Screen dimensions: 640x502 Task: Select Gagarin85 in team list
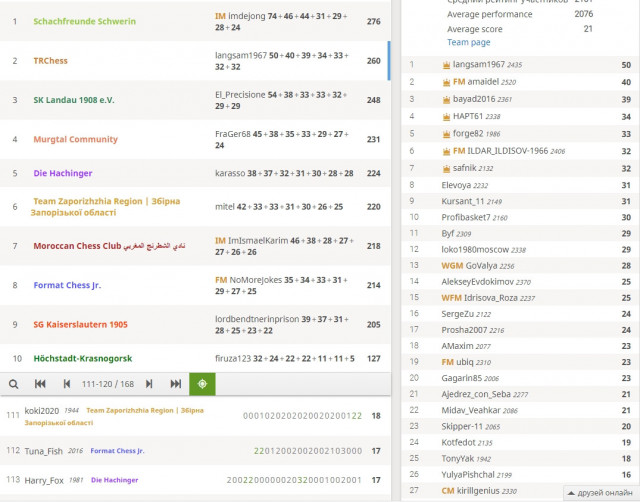click(x=520, y=378)
